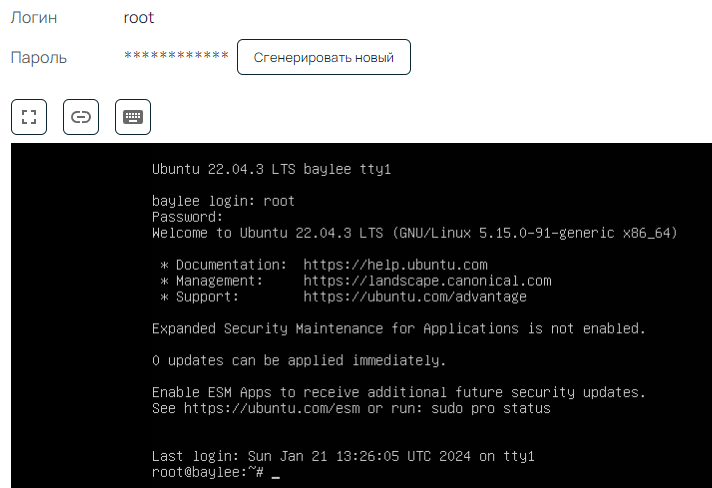
Task: Click the ubuntu.com/esm URL in terminal
Action: 272,408
